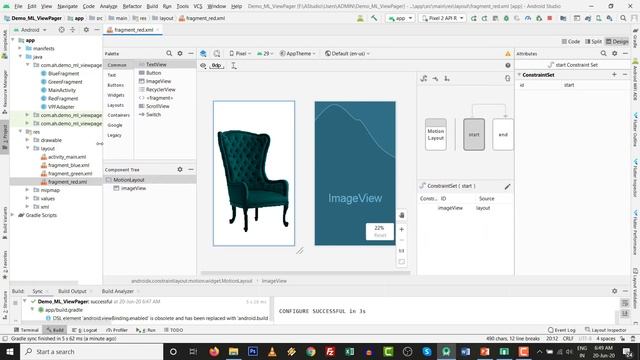Open the Android project view dropdown
Viewport: 640px width, 360px height.
click(x=30, y=30)
